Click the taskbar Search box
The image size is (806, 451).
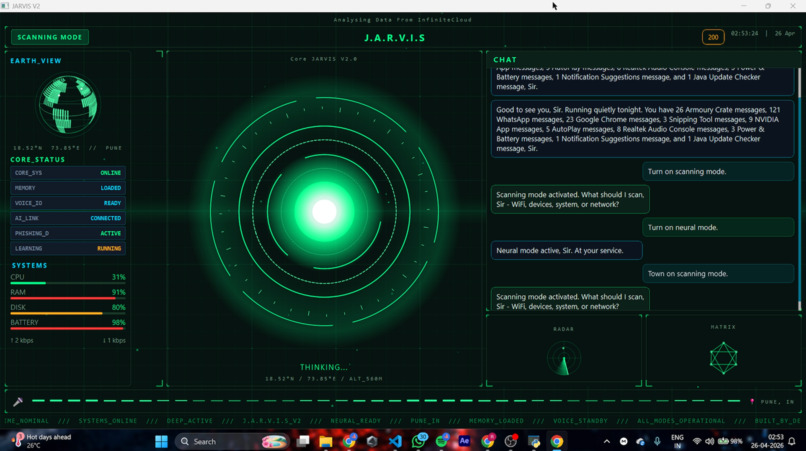coord(231,441)
